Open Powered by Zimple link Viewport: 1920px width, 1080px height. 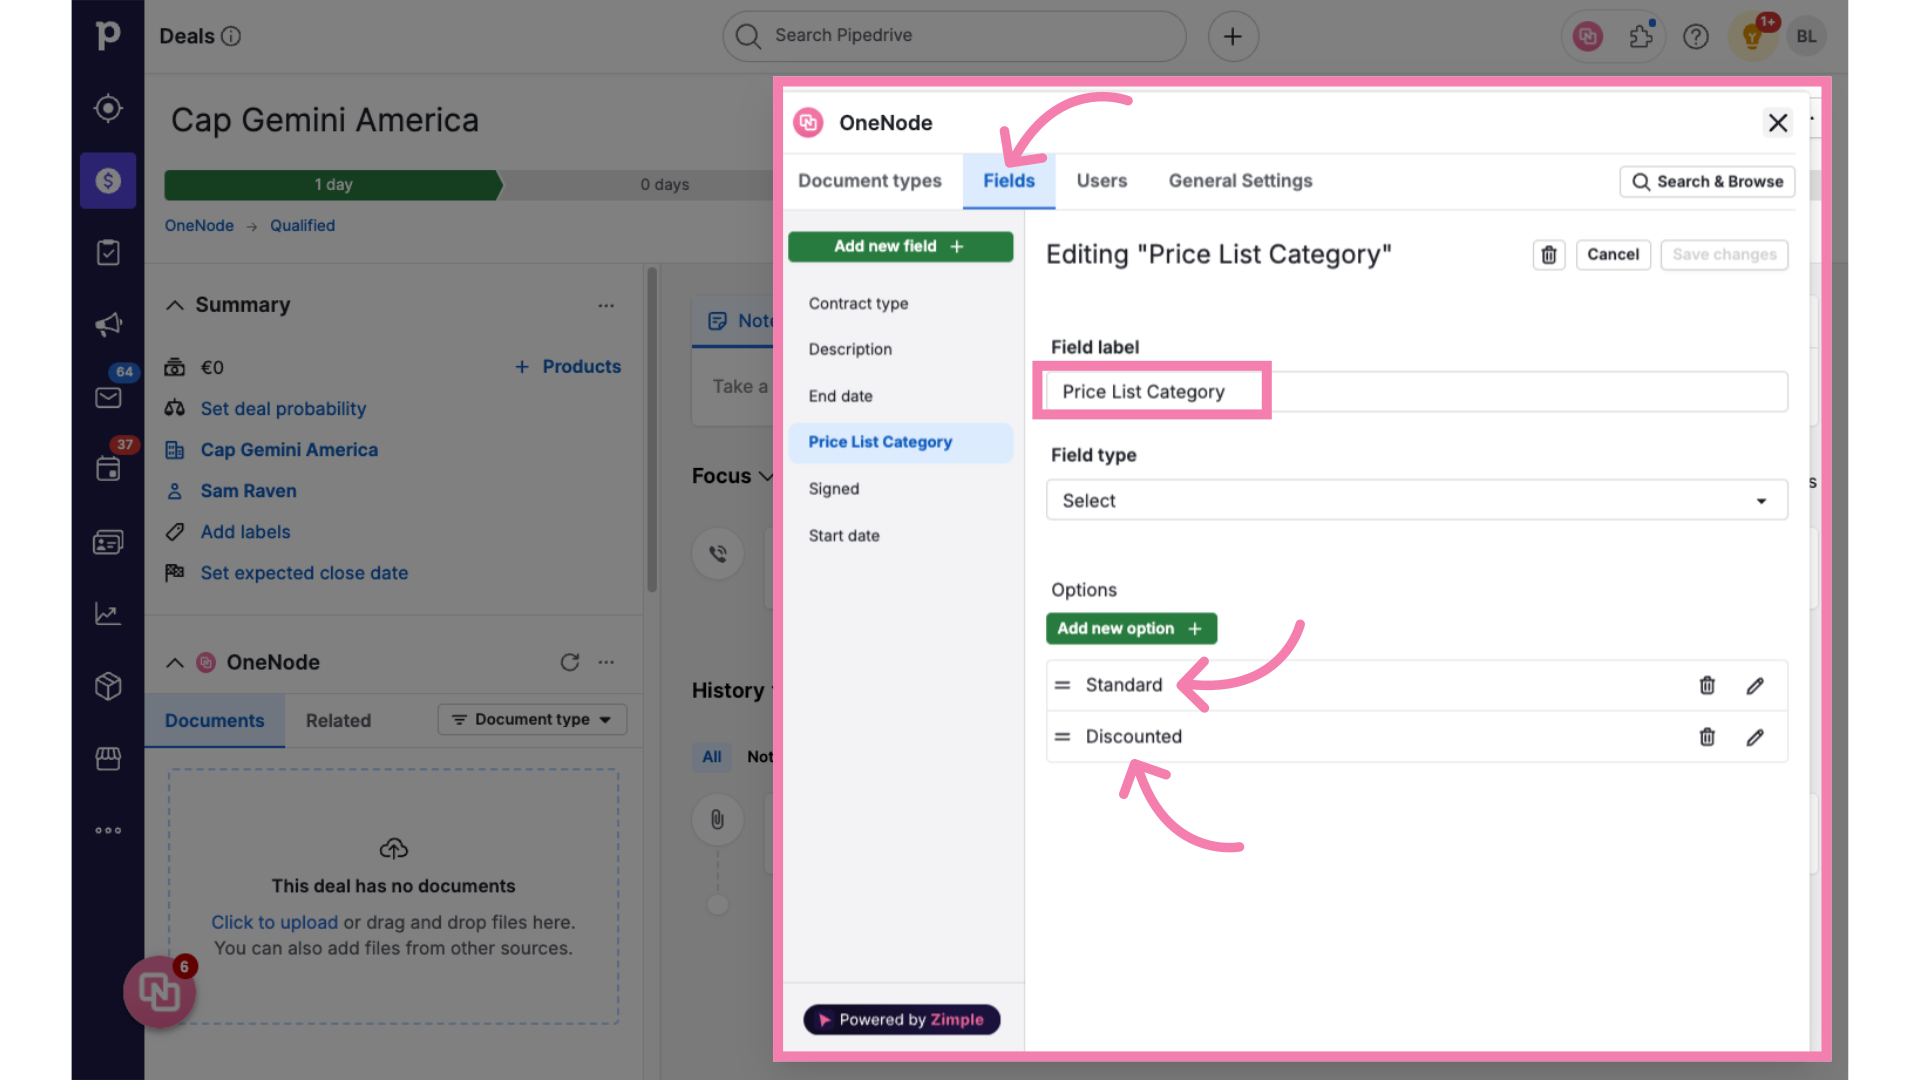pyautogui.click(x=901, y=1020)
